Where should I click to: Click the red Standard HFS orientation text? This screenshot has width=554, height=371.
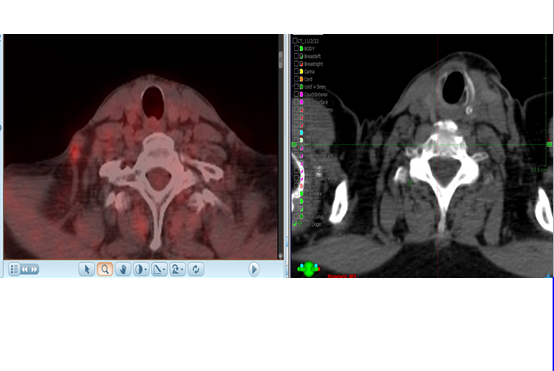pyautogui.click(x=342, y=276)
